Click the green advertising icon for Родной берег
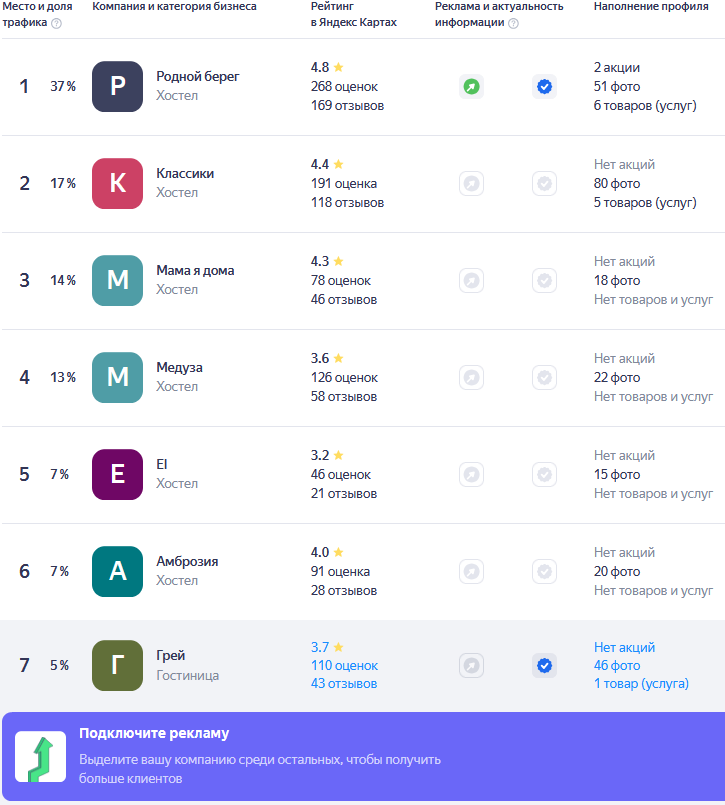725x805 pixels. 471,86
